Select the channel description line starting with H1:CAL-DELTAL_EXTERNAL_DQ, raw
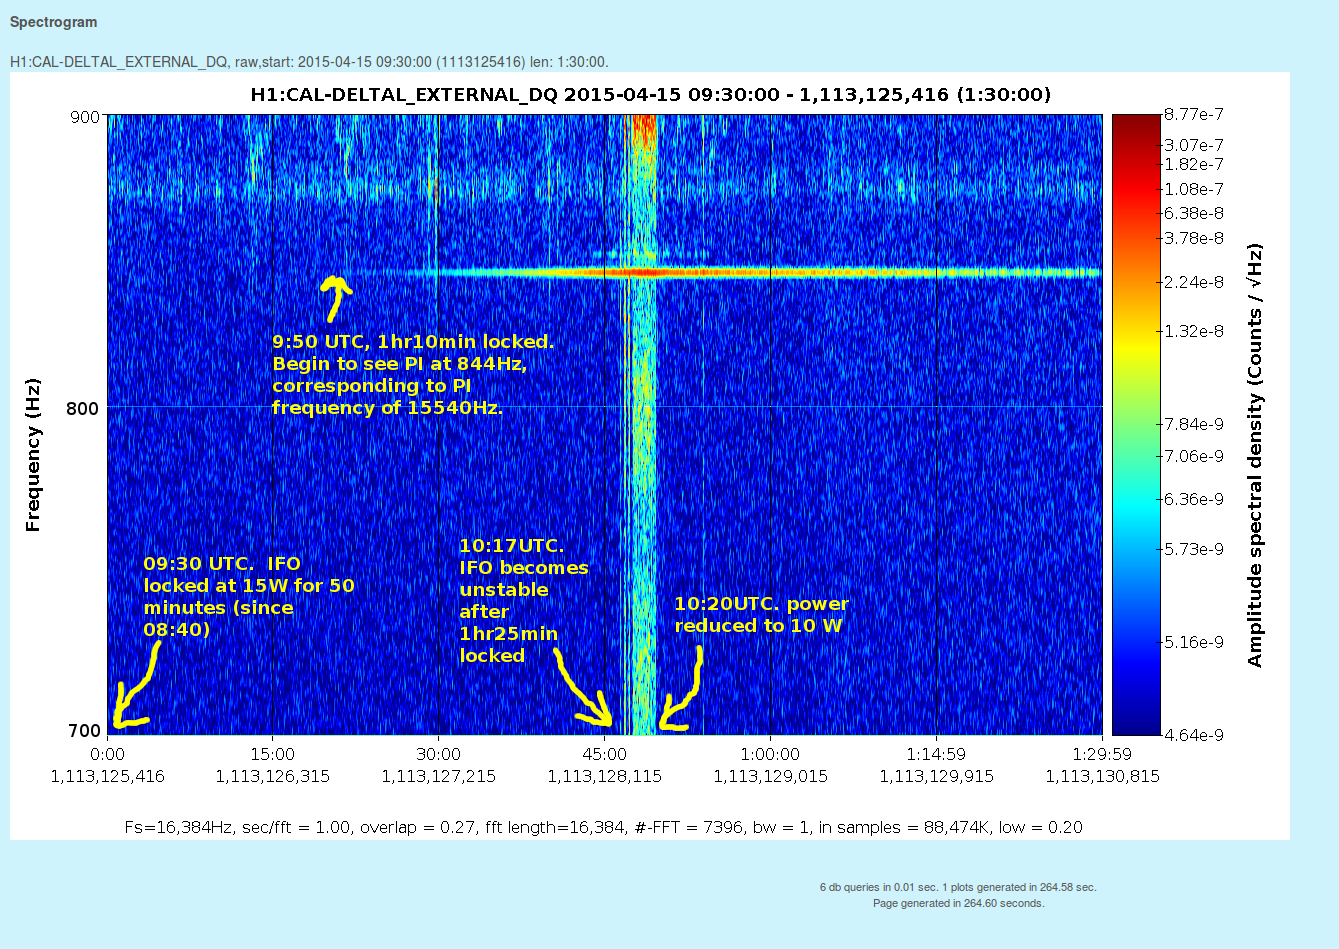1339x949 pixels. click(309, 62)
